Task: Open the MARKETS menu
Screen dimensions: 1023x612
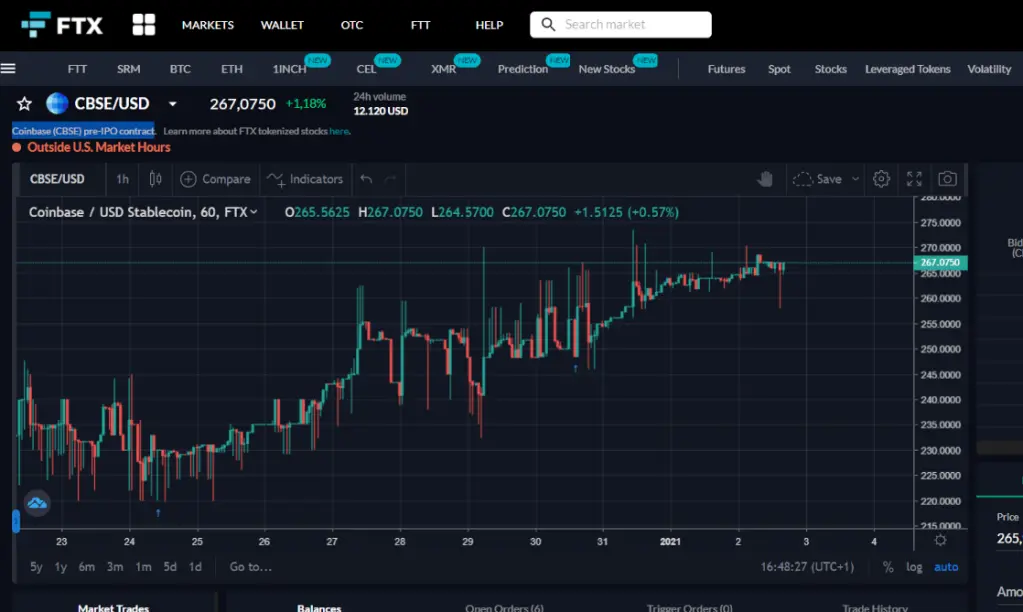Action: tap(207, 25)
